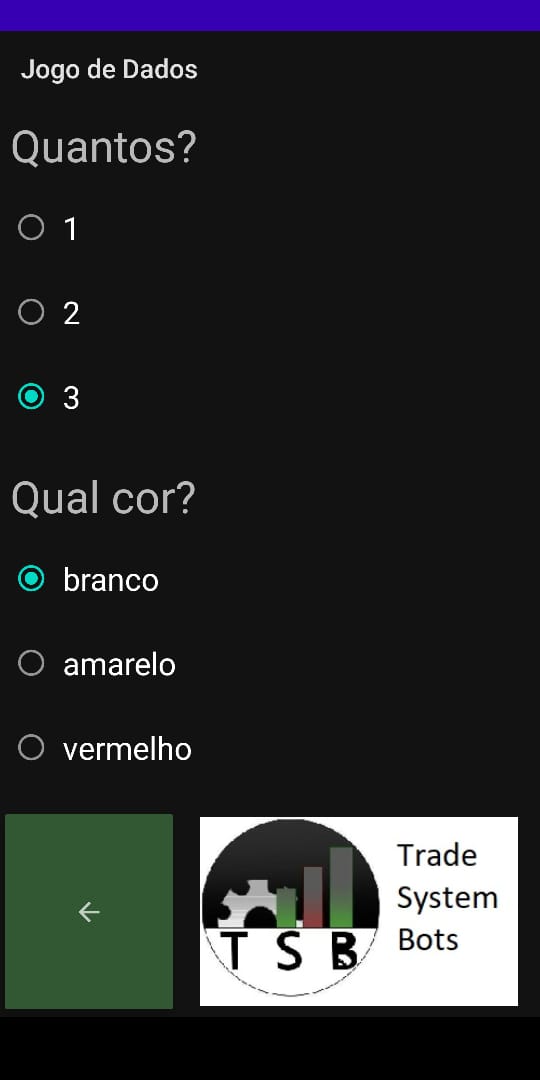The image size is (540, 1080).
Task: Click the TSB circular logo
Action: coord(290,907)
